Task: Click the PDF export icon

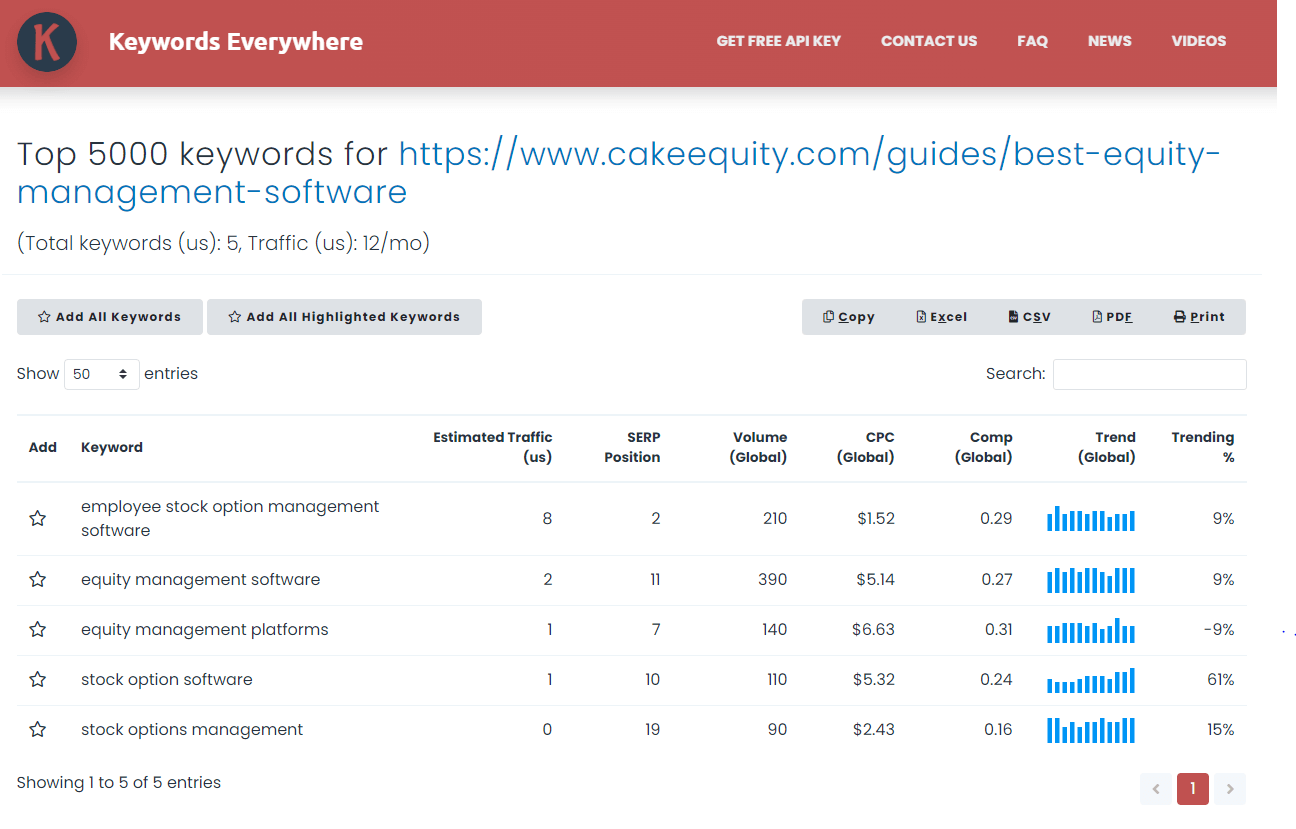Action: 1110,316
